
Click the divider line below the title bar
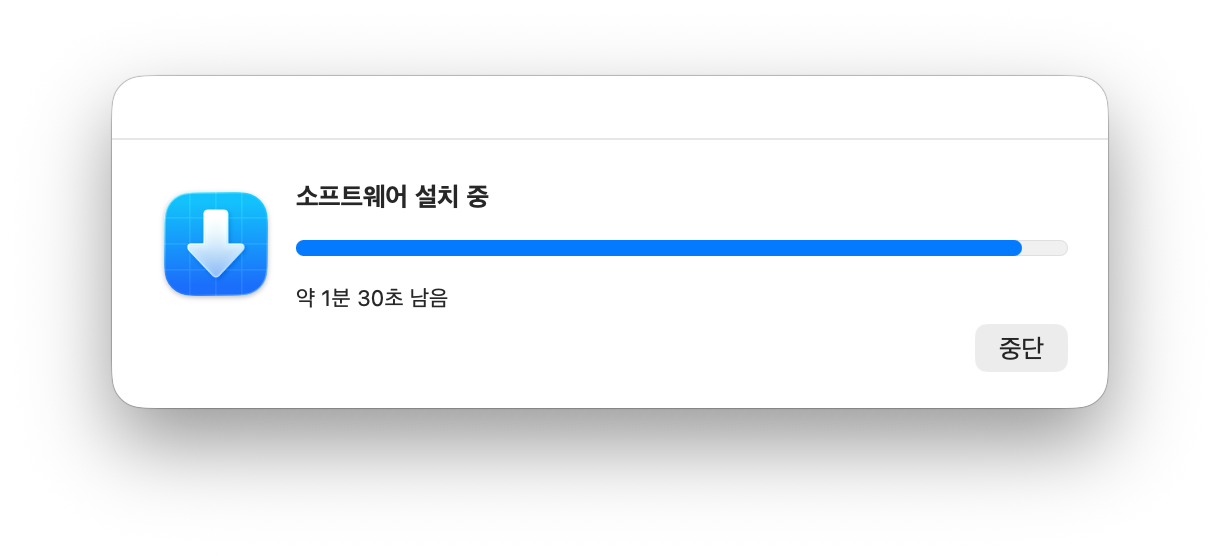pos(610,138)
